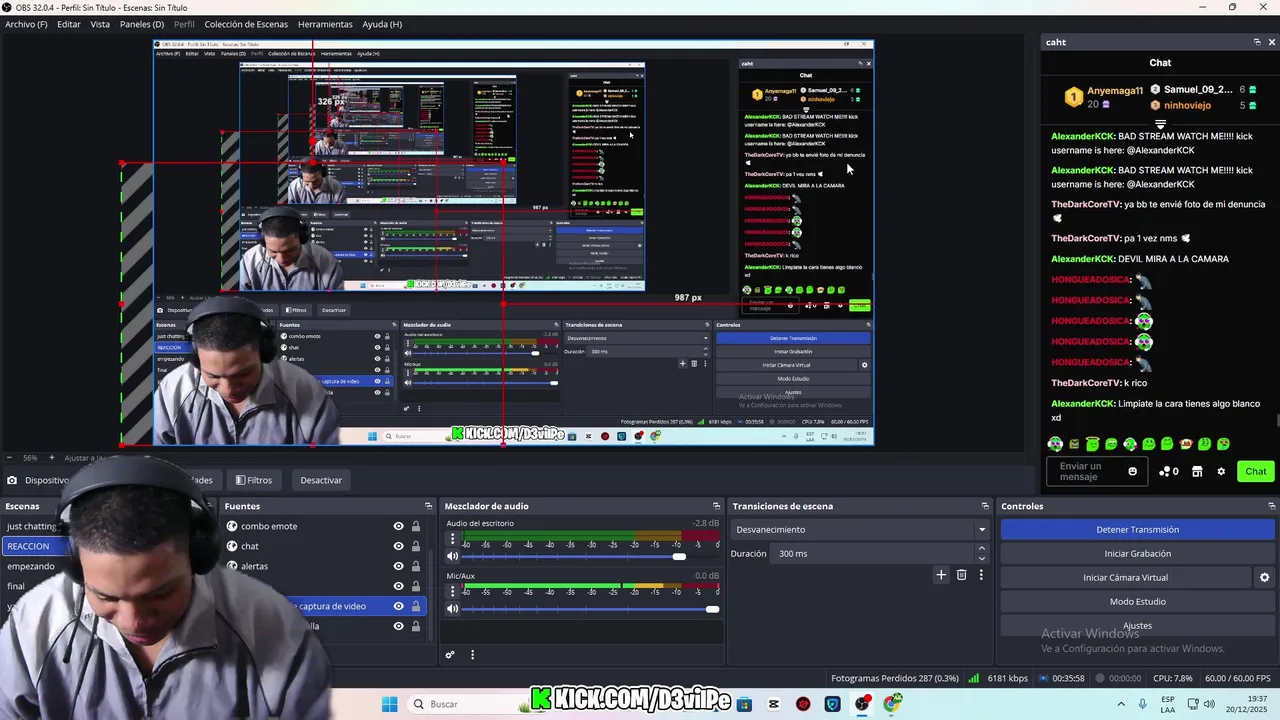Screen dimensions: 1280x720
Task: Toggle visibility of alertas source
Action: [398, 566]
